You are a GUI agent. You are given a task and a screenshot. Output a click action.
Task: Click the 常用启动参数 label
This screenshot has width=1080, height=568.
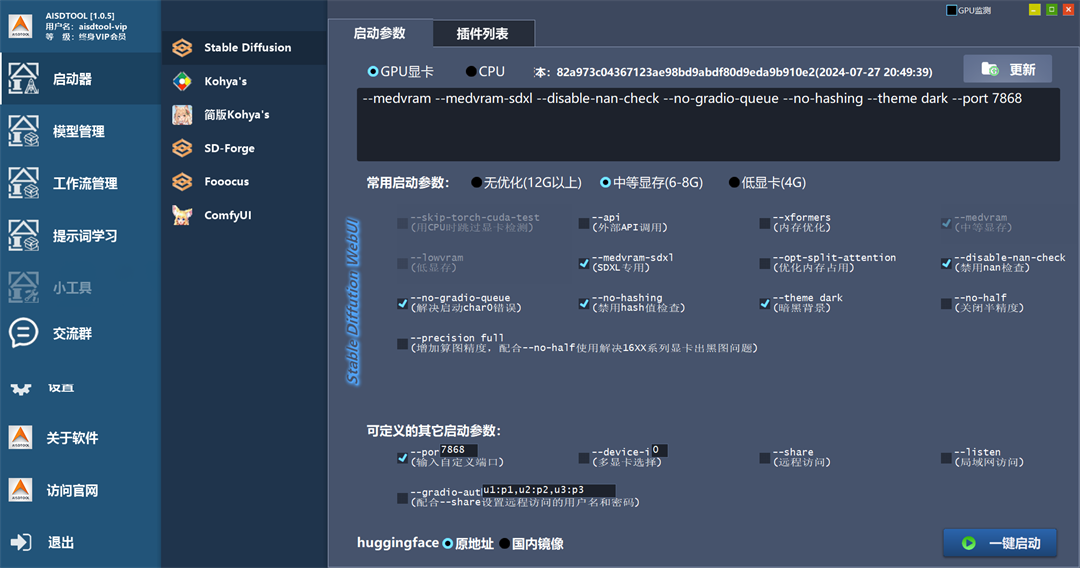click(408, 183)
